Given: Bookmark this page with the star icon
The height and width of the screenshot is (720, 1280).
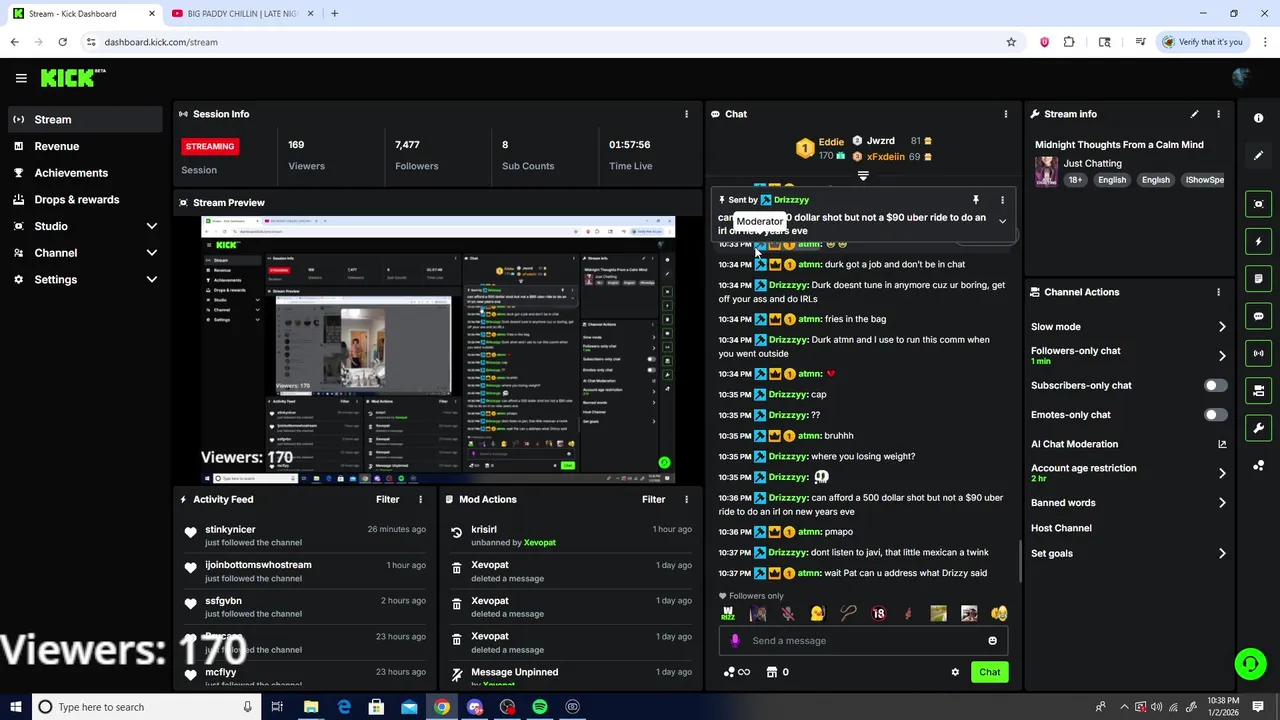Looking at the screenshot, I should [x=1011, y=42].
